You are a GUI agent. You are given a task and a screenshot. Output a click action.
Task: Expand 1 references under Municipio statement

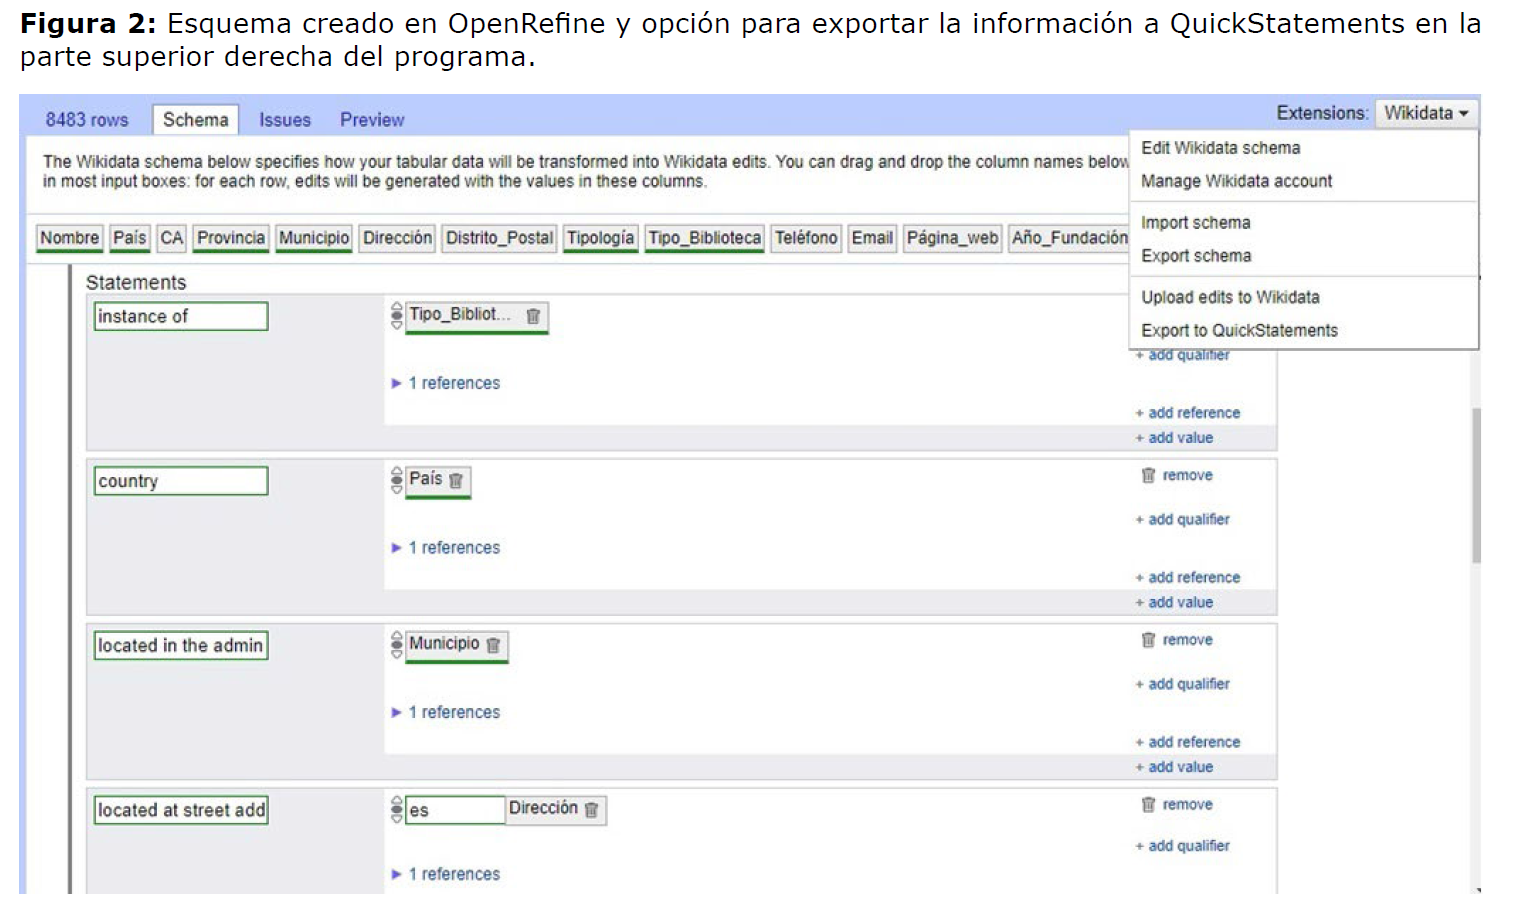pos(445,712)
